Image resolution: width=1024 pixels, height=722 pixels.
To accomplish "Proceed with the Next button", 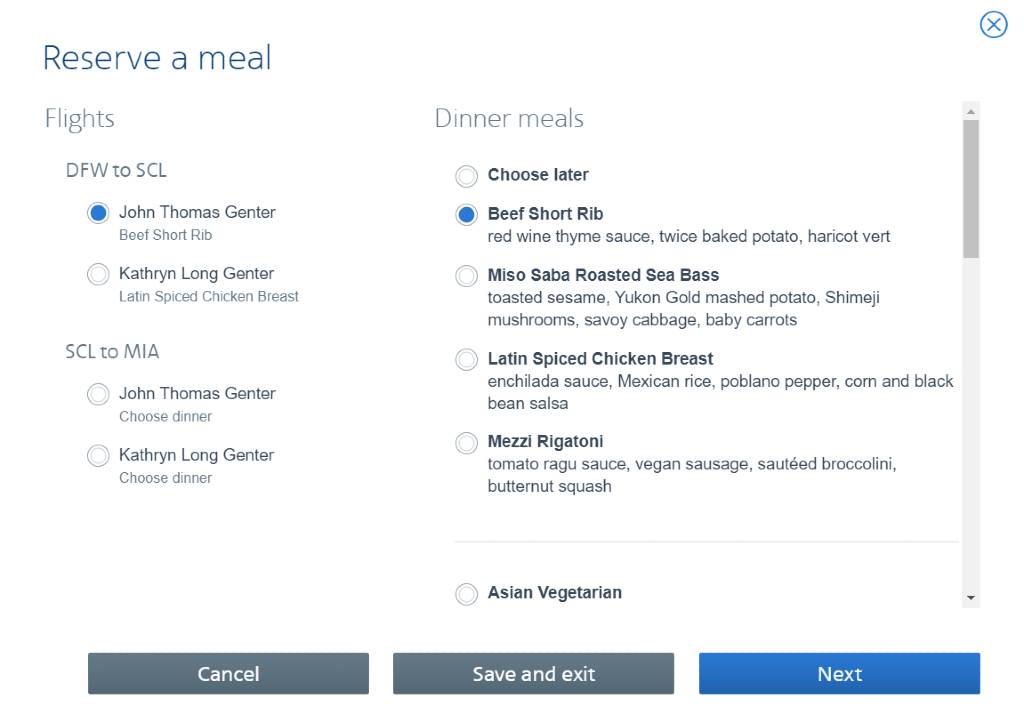I will [x=839, y=673].
